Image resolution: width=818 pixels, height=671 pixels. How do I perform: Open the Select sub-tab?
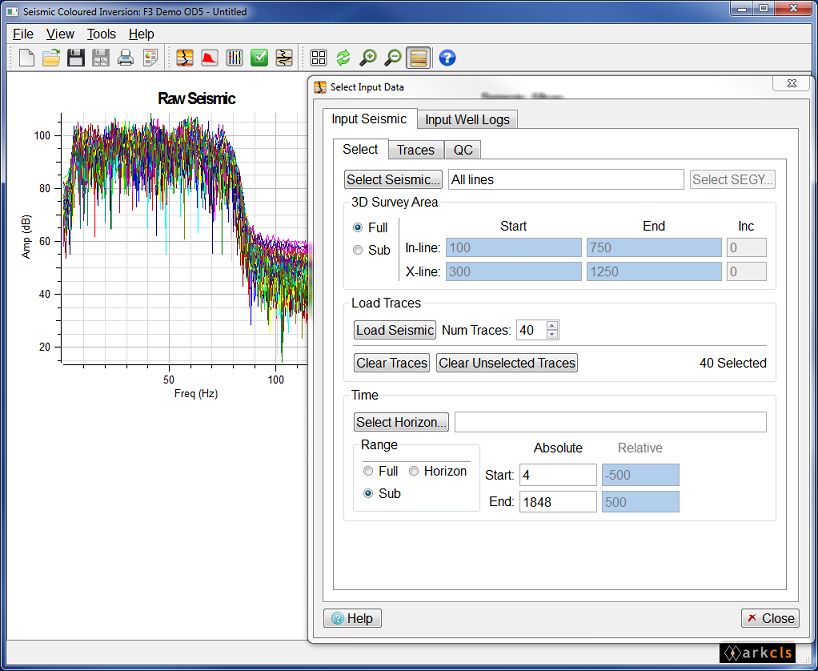point(360,149)
